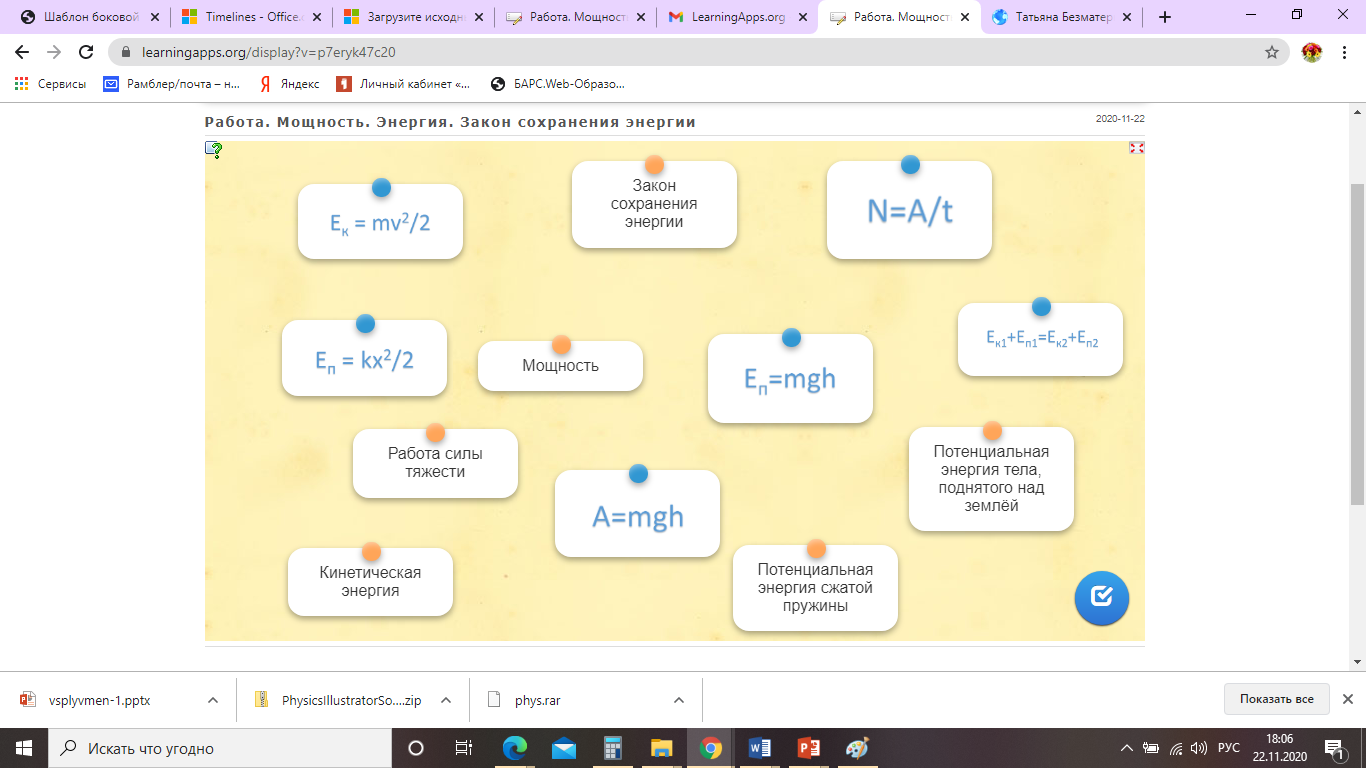Click the Искать что угодно search box

220,747
